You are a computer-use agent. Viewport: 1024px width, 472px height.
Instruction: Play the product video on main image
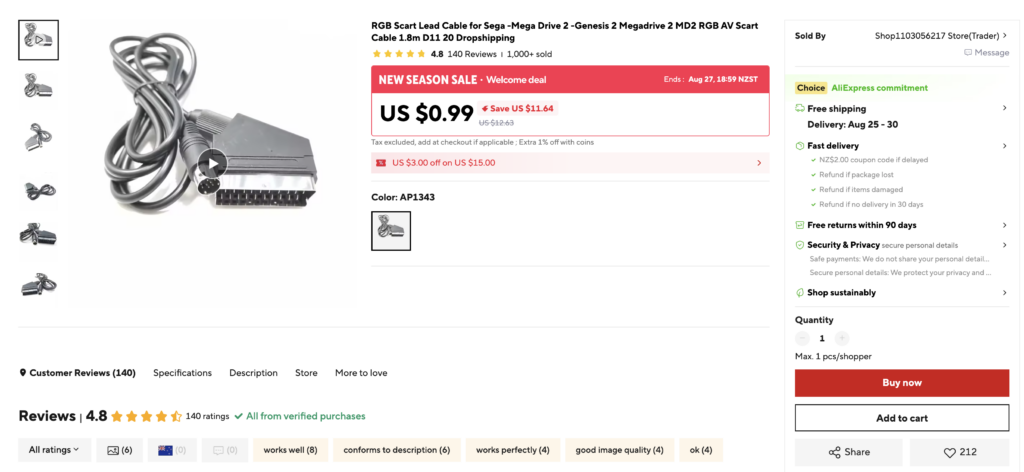click(x=212, y=163)
